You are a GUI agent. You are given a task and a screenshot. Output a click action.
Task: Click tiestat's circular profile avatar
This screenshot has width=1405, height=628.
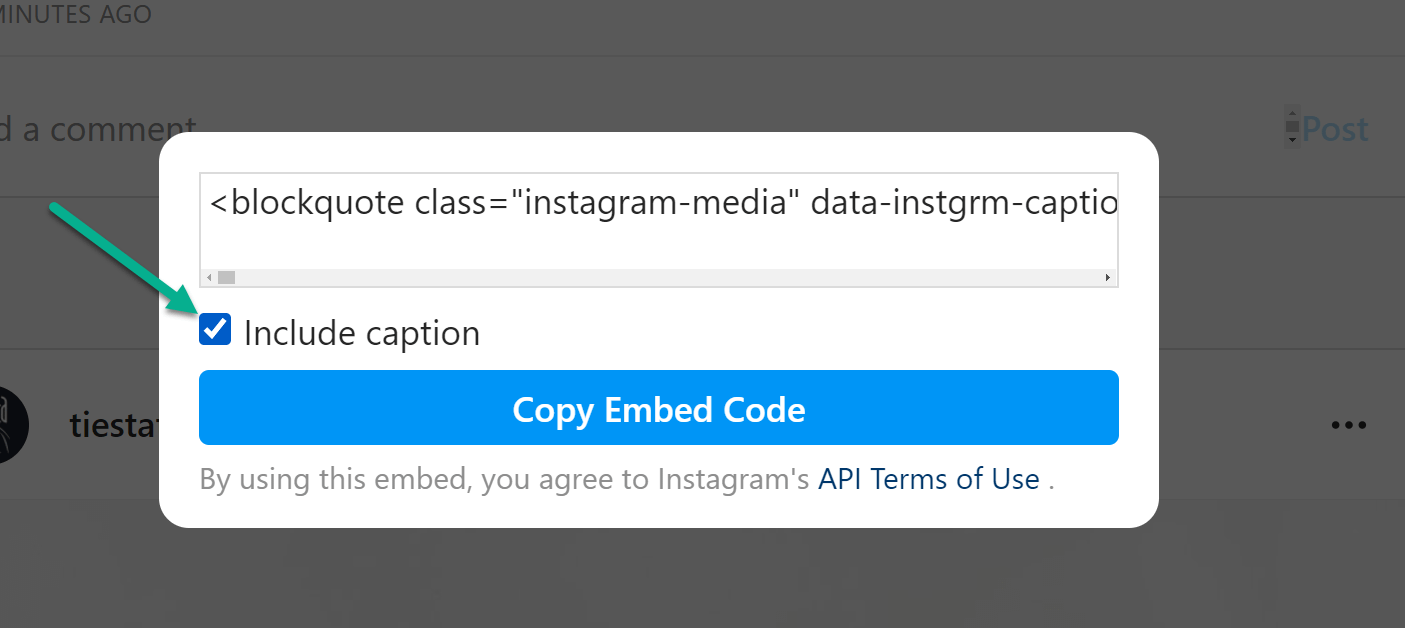click(x=10, y=424)
